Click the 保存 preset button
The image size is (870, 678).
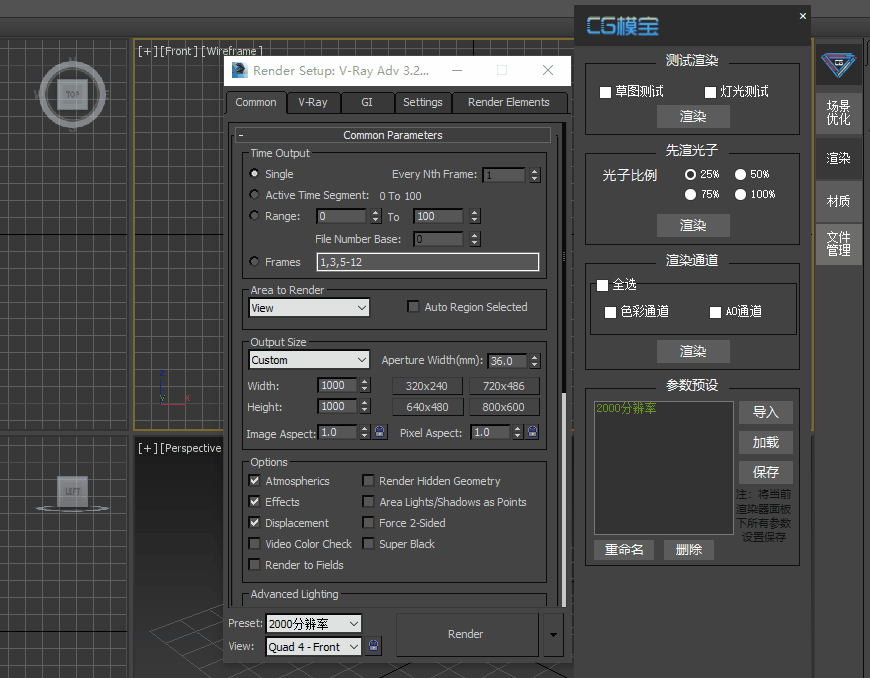point(766,472)
